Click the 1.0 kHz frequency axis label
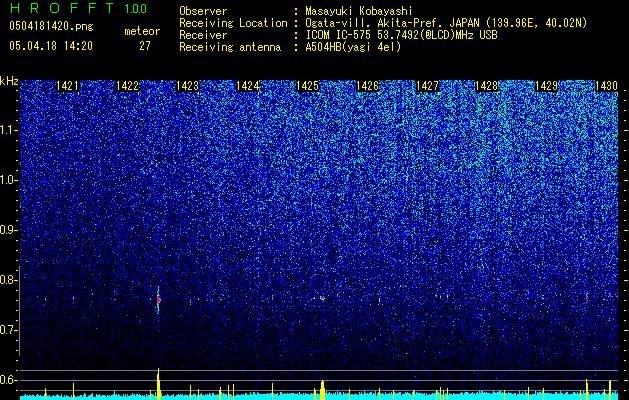Viewport: 629px width, 400px height. pos(8,181)
